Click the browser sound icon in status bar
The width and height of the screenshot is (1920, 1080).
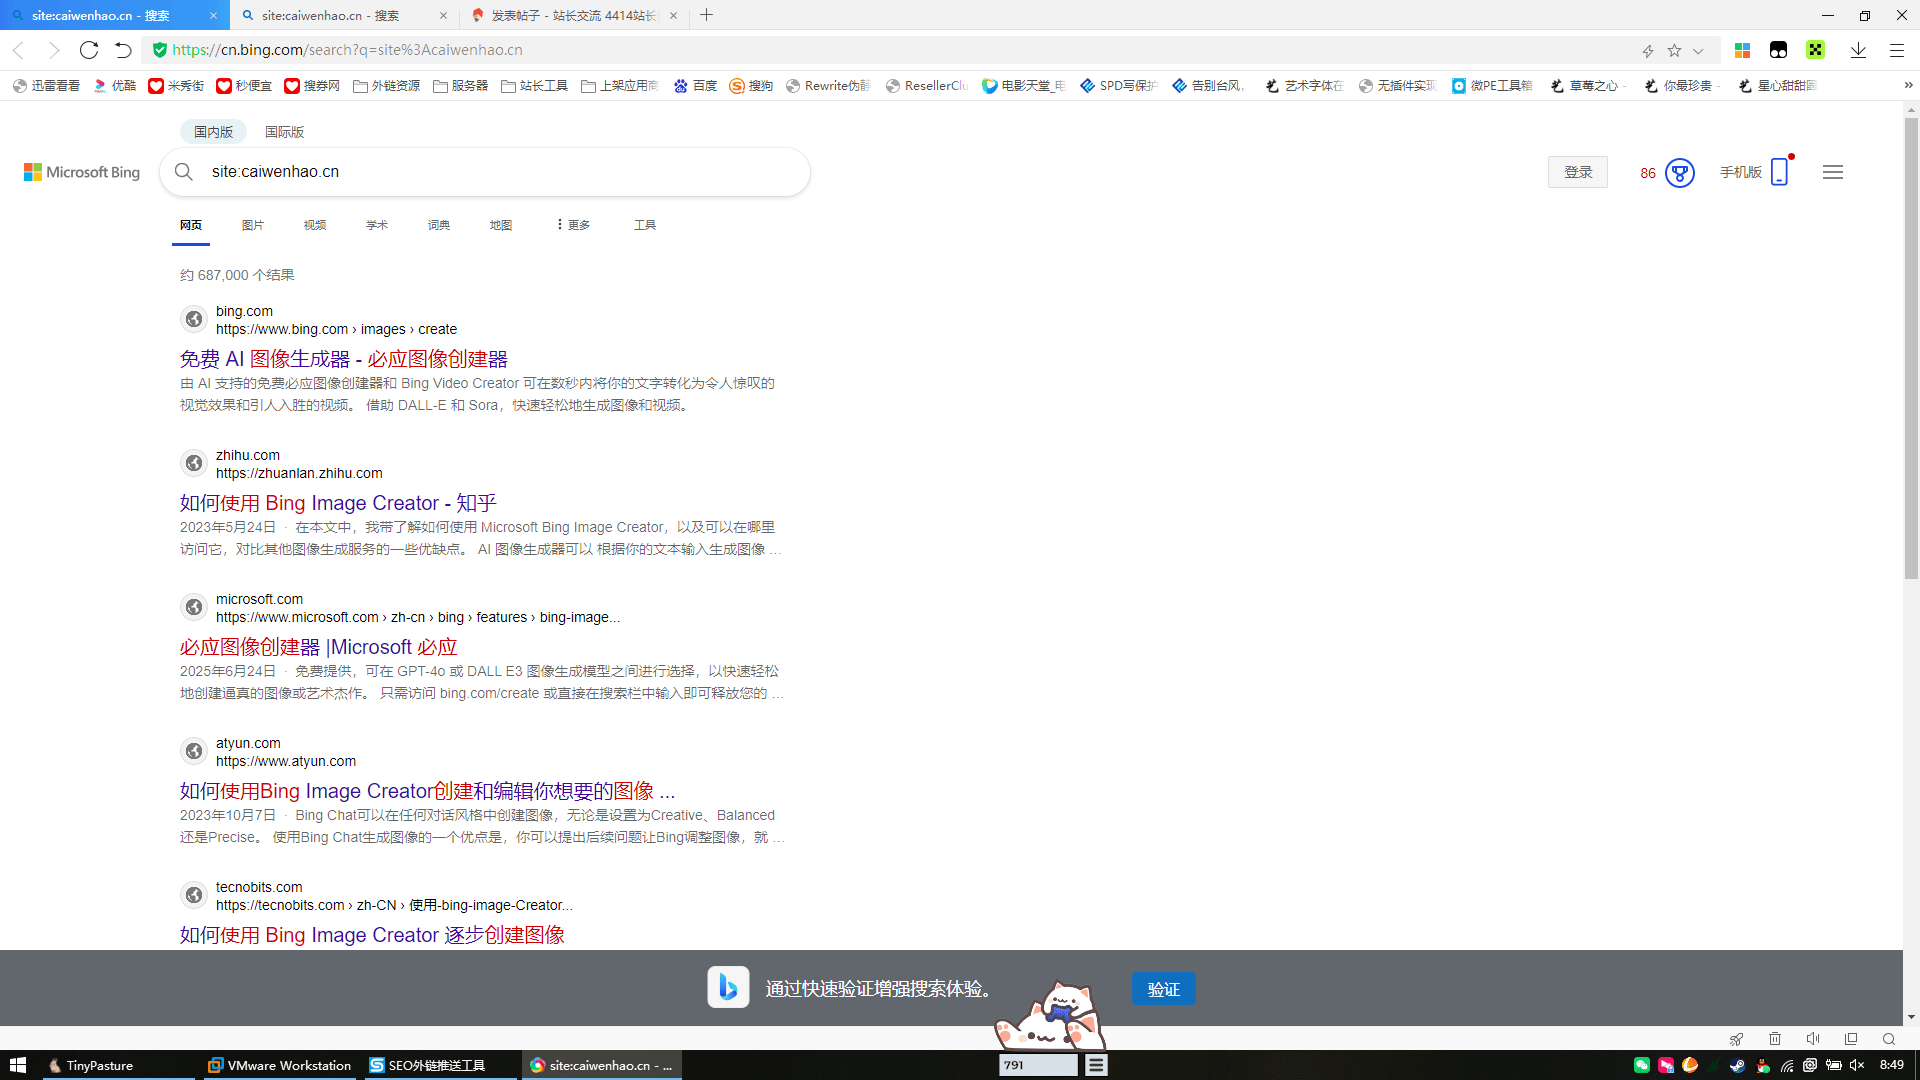[x=1813, y=1039]
